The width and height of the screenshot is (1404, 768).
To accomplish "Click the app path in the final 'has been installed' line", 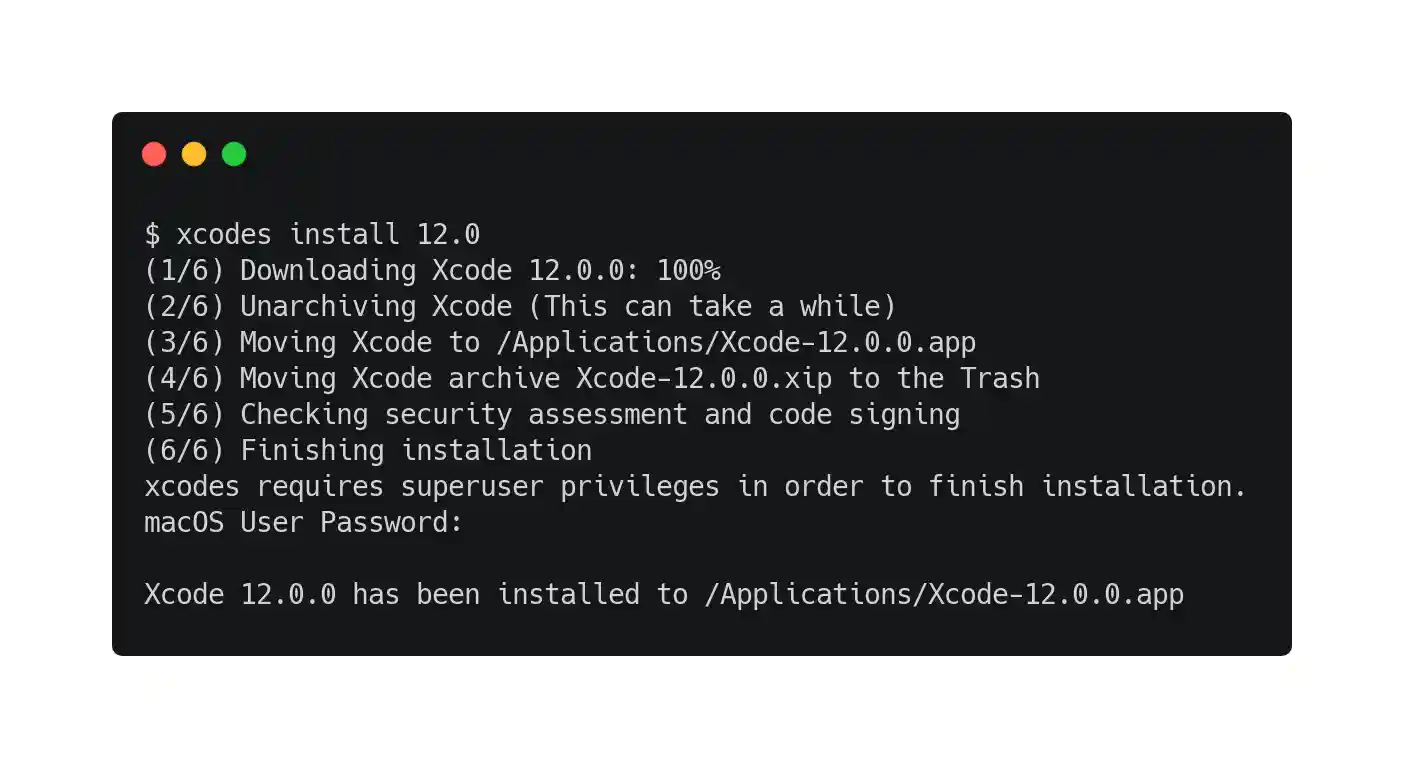I will pyautogui.click(x=944, y=595).
